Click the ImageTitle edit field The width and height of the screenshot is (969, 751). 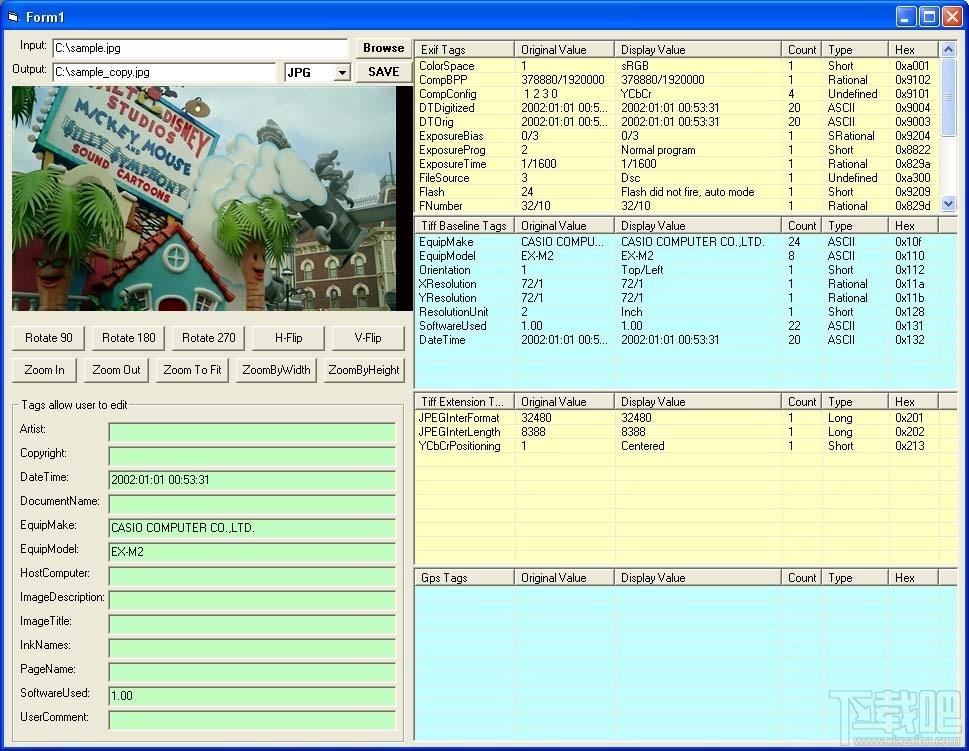pyautogui.click(x=252, y=624)
